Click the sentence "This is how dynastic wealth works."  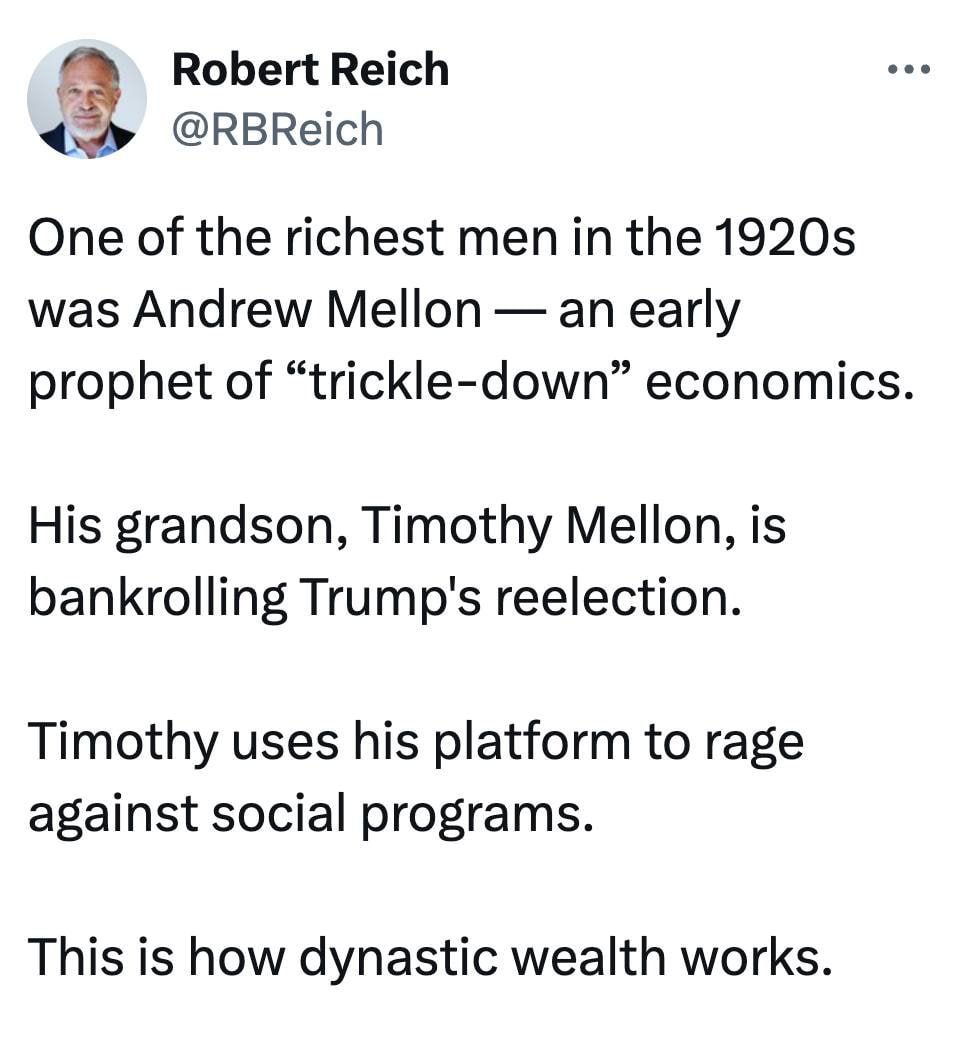[430, 958]
